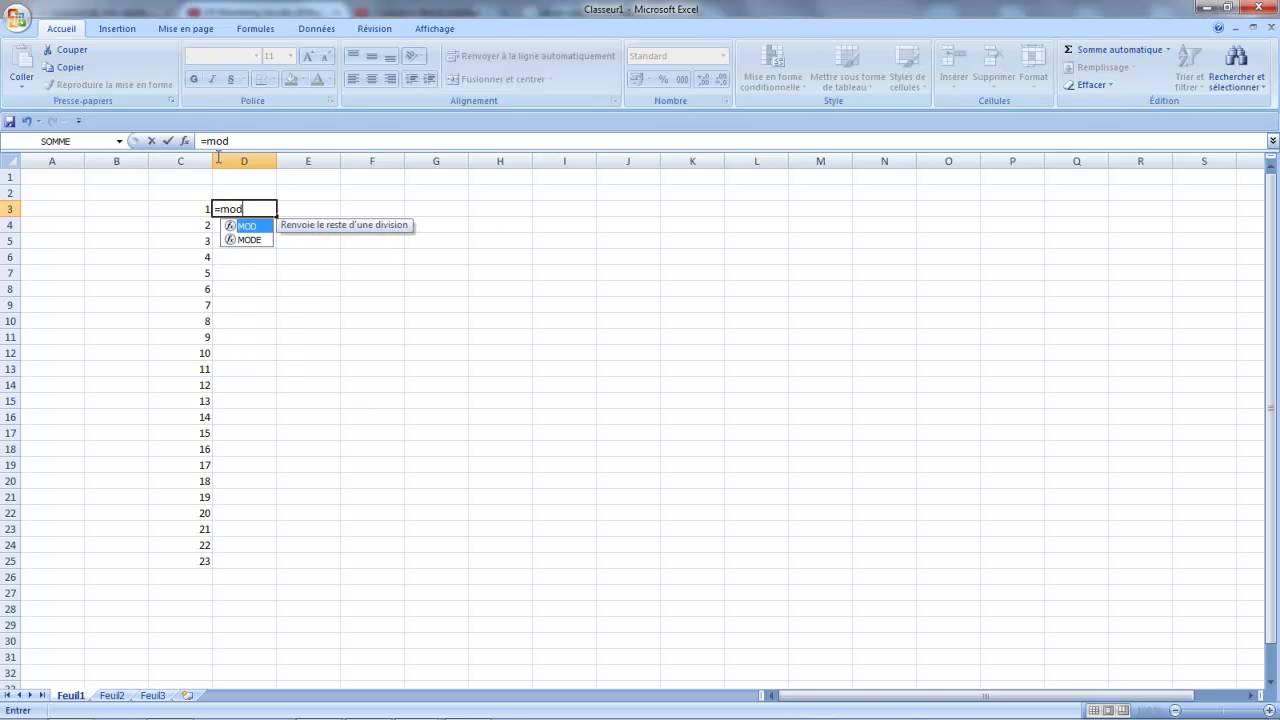This screenshot has width=1280, height=720.
Task: Click the Grow Font icon
Action: pos(308,56)
